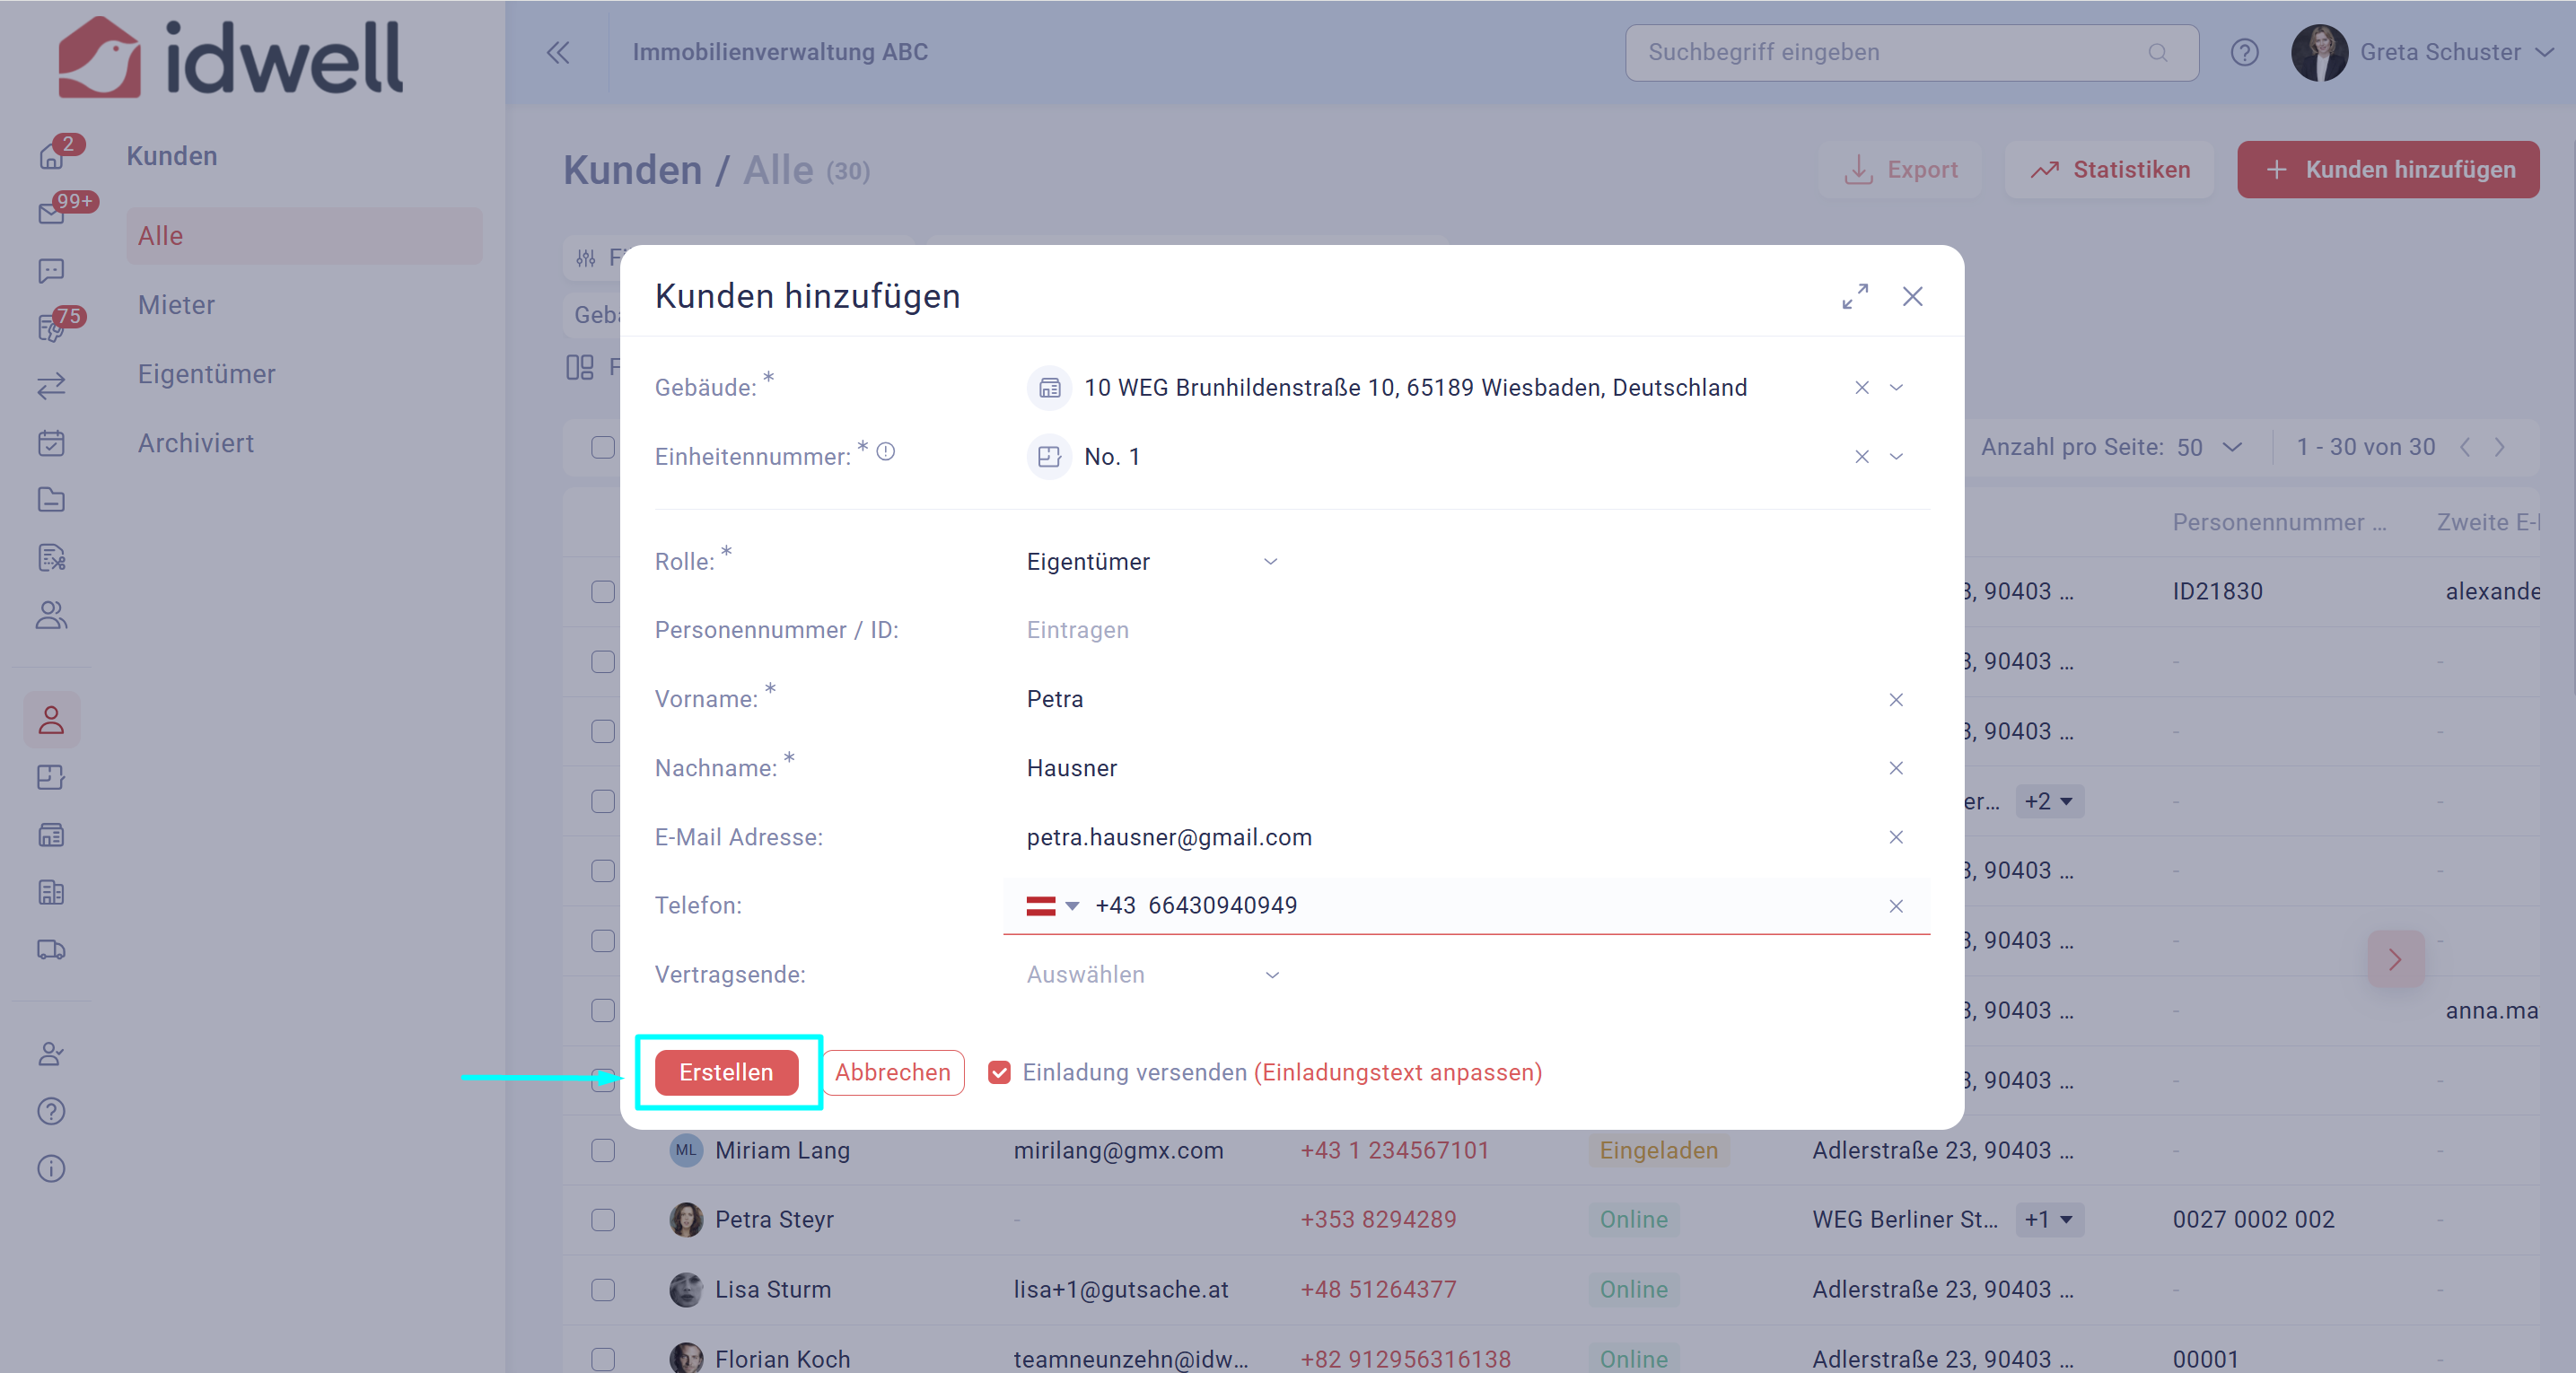The image size is (2576, 1373).
Task: Open the Einheitennummer dropdown chevron
Action: click(x=1895, y=457)
